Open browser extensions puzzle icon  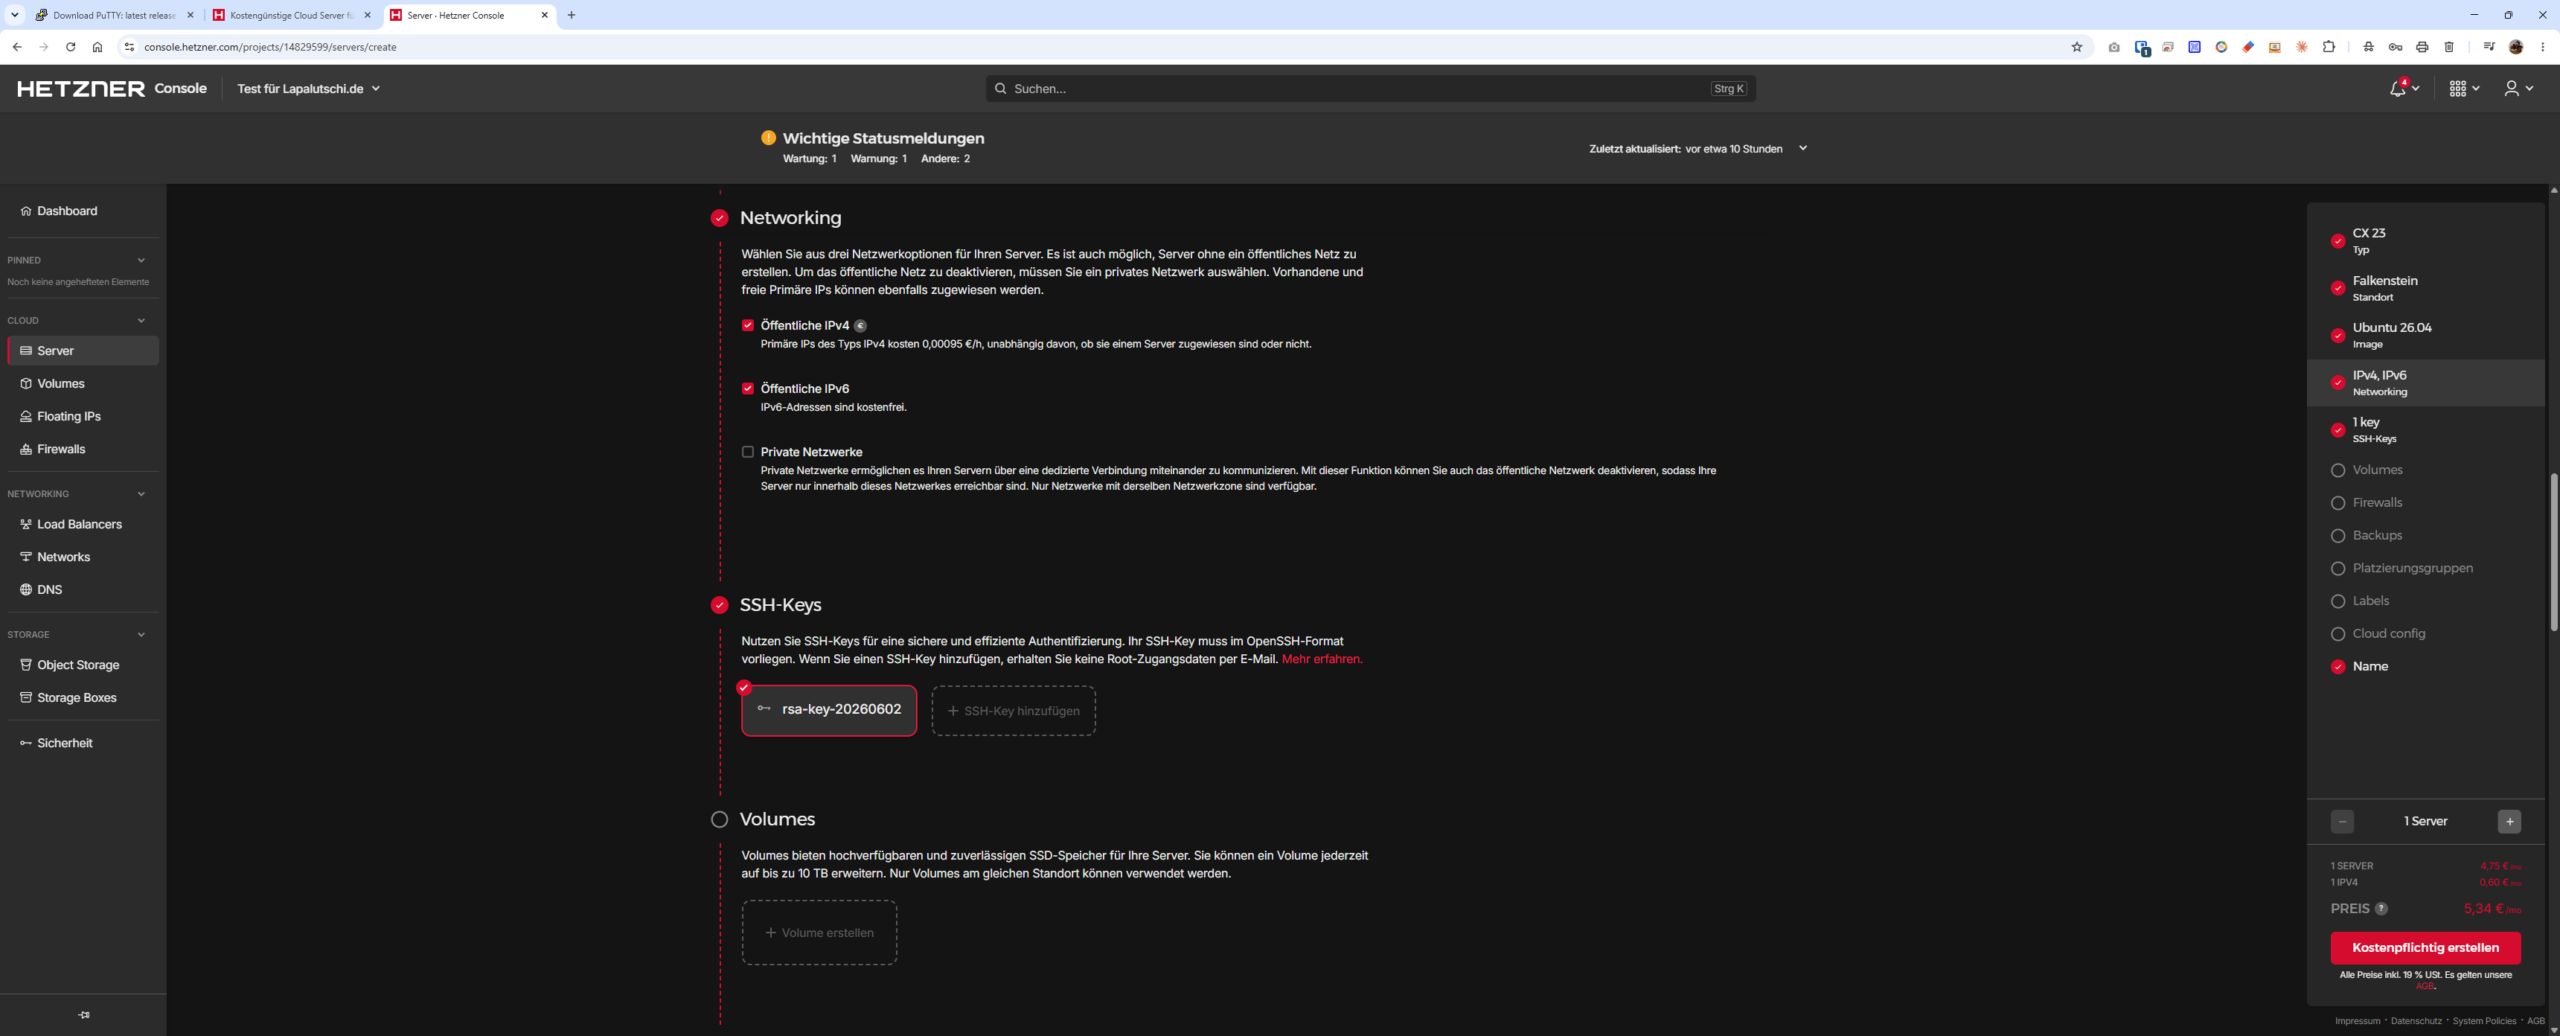(x=2329, y=47)
